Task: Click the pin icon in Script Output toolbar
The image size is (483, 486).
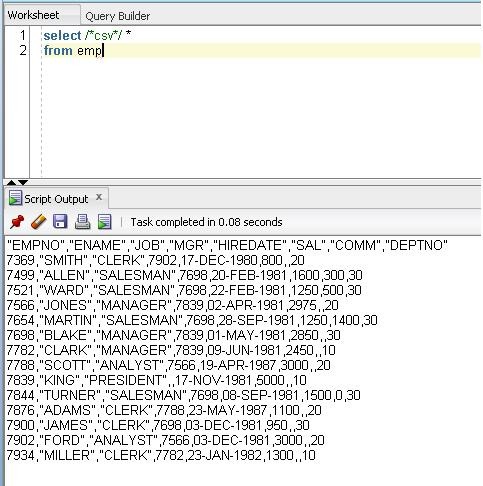Action: click(x=17, y=222)
